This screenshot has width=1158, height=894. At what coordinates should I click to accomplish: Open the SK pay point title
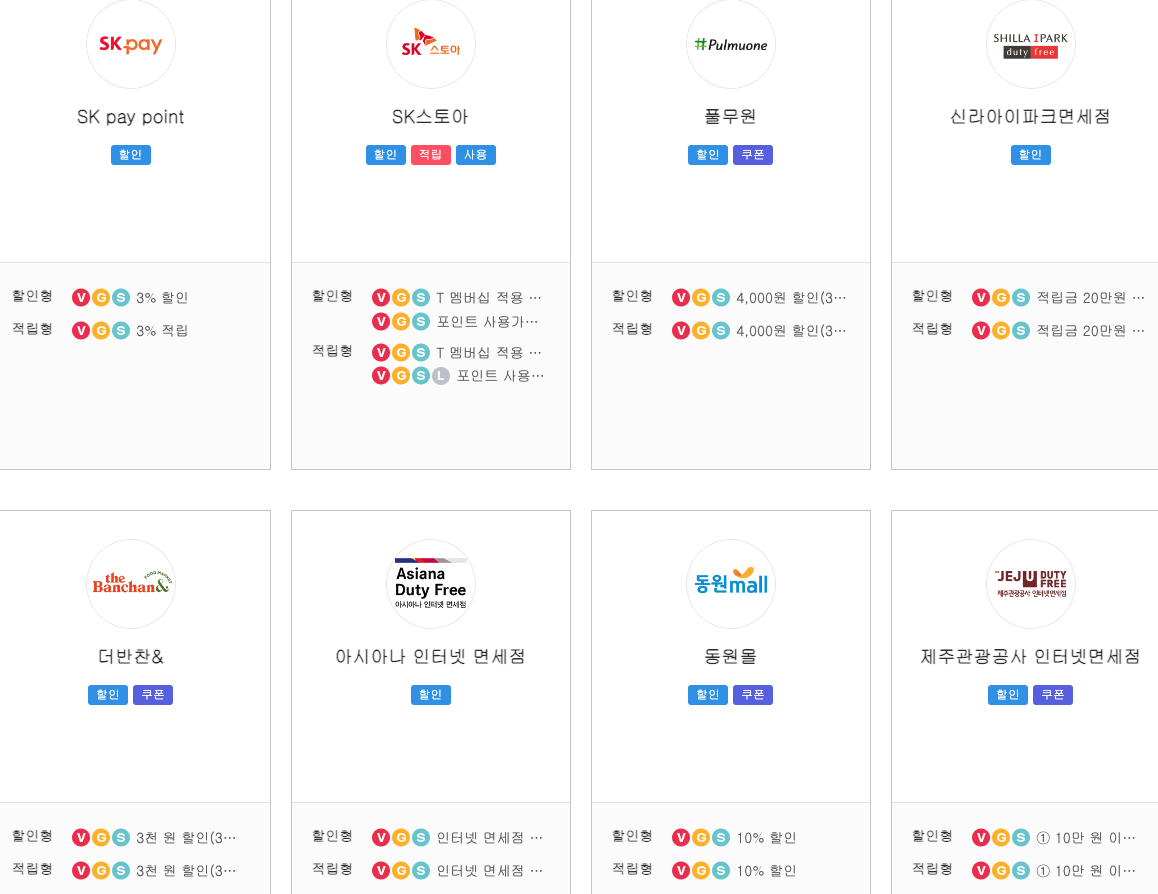click(x=131, y=117)
